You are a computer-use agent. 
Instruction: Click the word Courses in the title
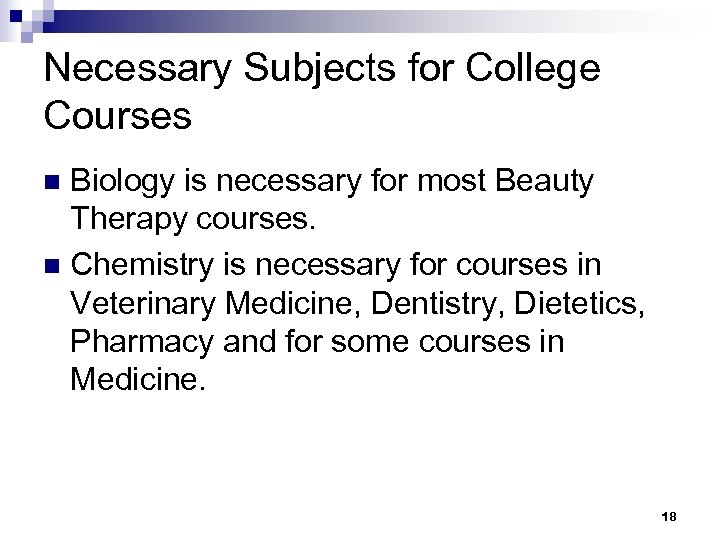(x=118, y=117)
